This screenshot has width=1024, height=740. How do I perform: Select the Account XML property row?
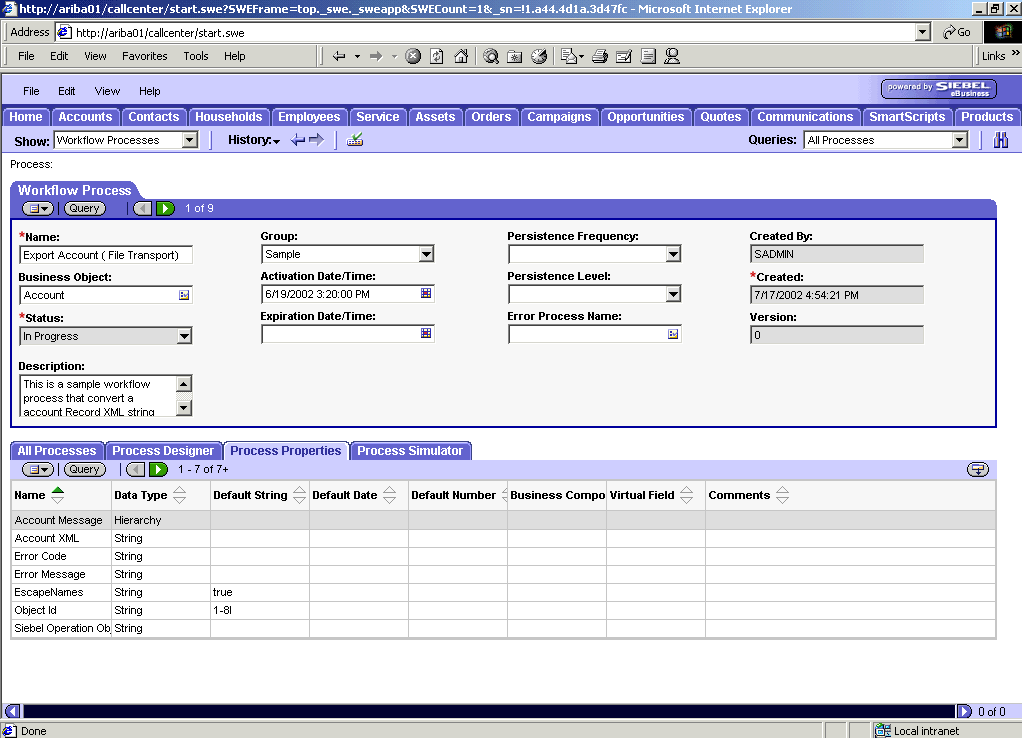(x=504, y=538)
